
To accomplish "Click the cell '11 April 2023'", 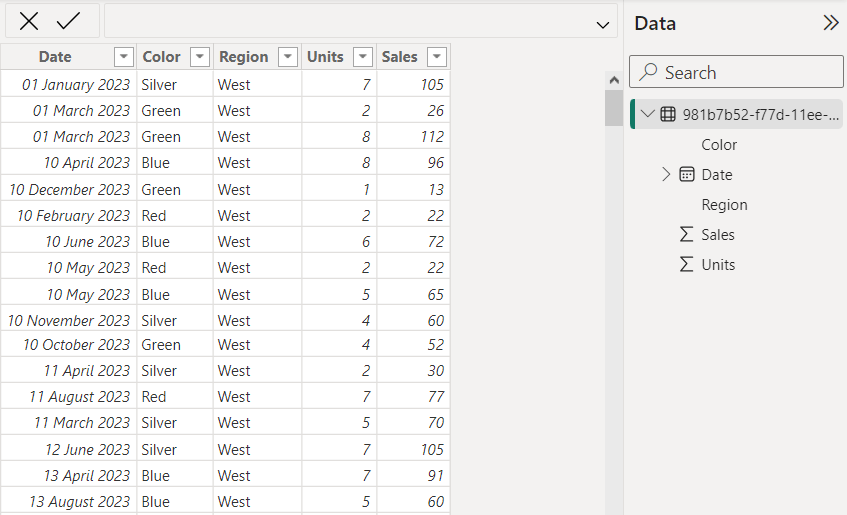I will (69, 370).
